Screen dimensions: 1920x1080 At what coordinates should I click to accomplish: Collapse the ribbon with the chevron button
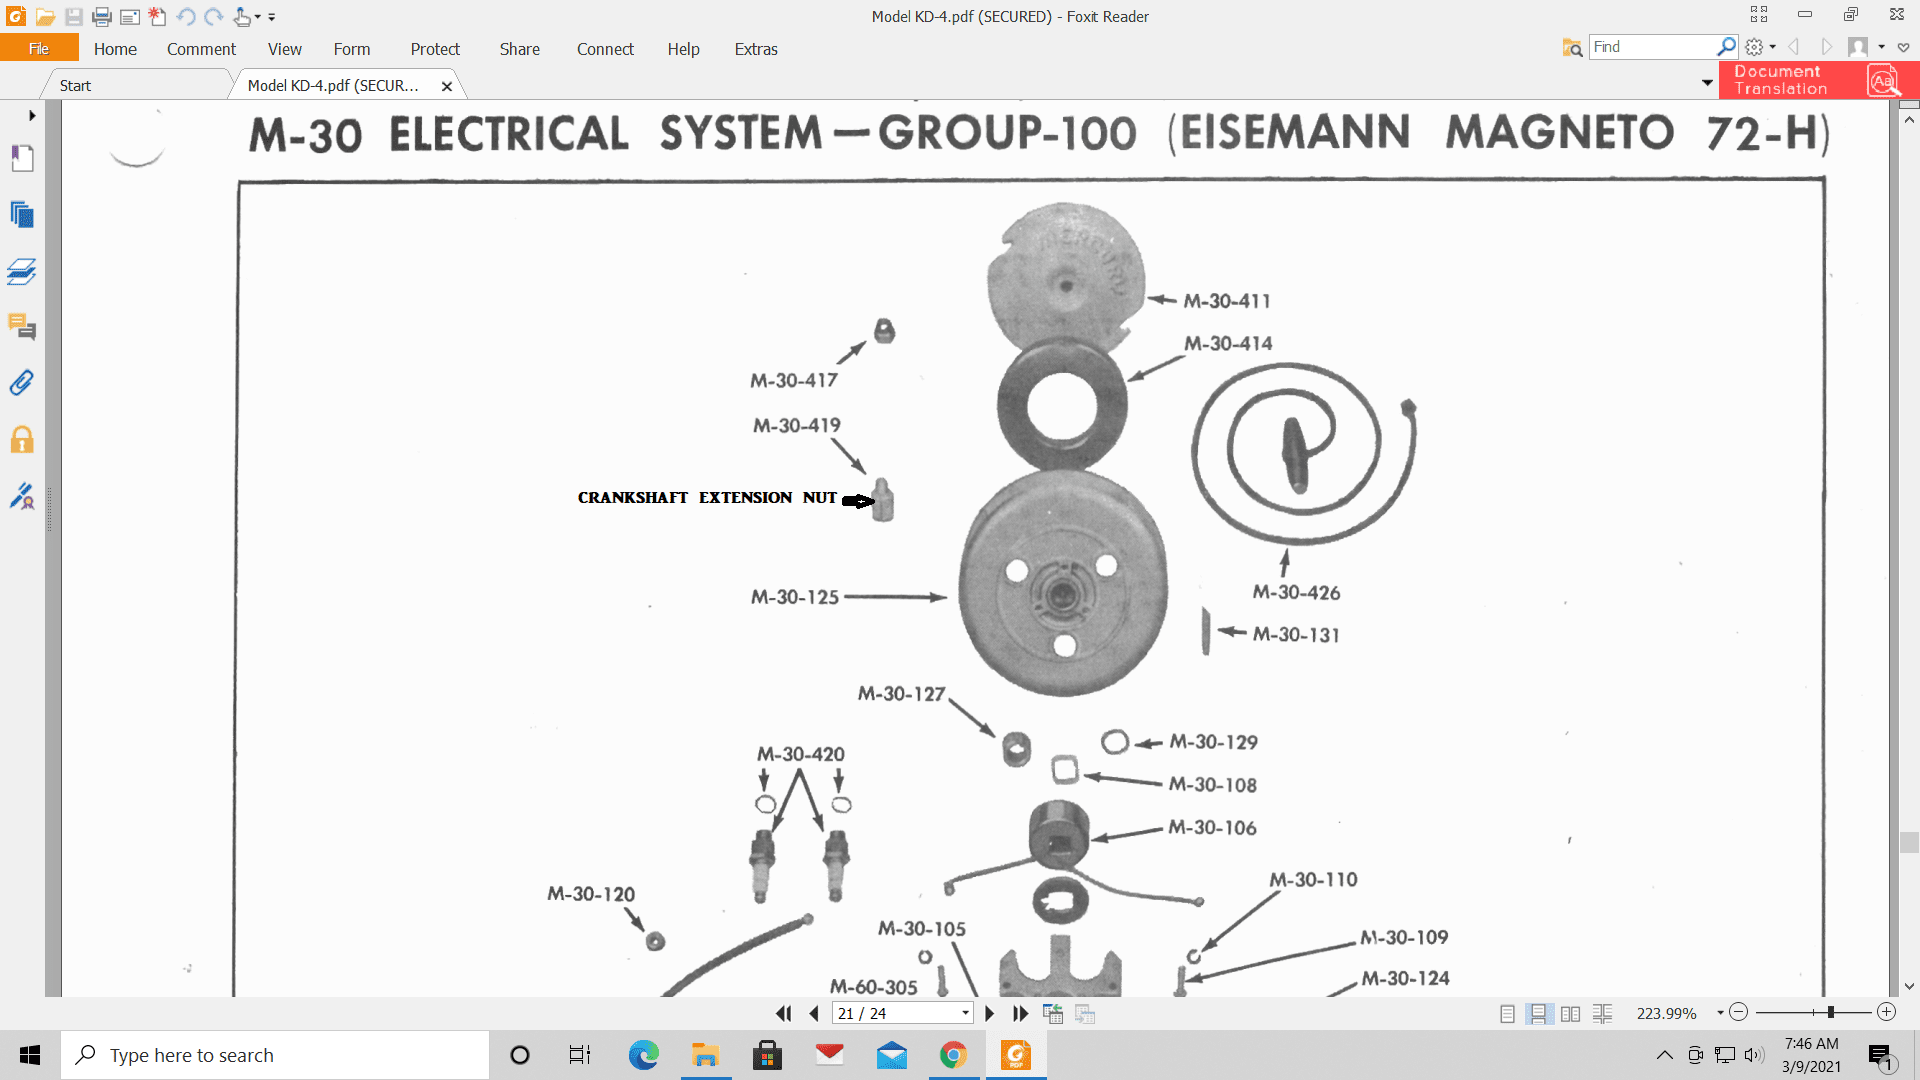tap(1904, 47)
